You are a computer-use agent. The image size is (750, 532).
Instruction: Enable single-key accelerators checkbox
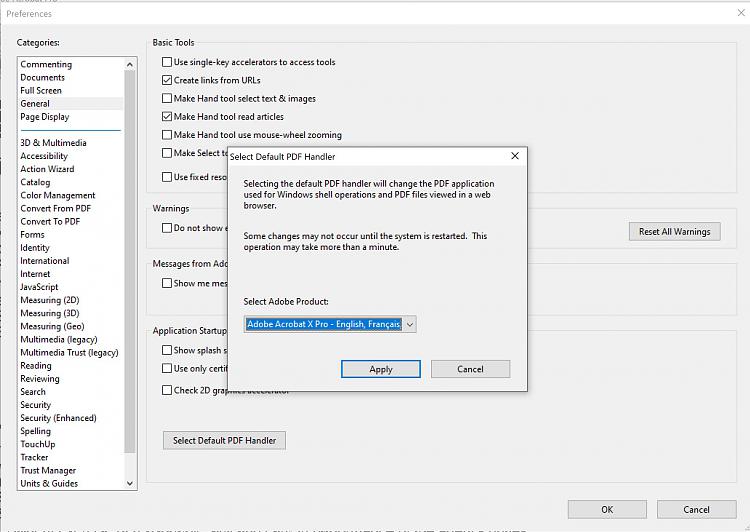167,62
